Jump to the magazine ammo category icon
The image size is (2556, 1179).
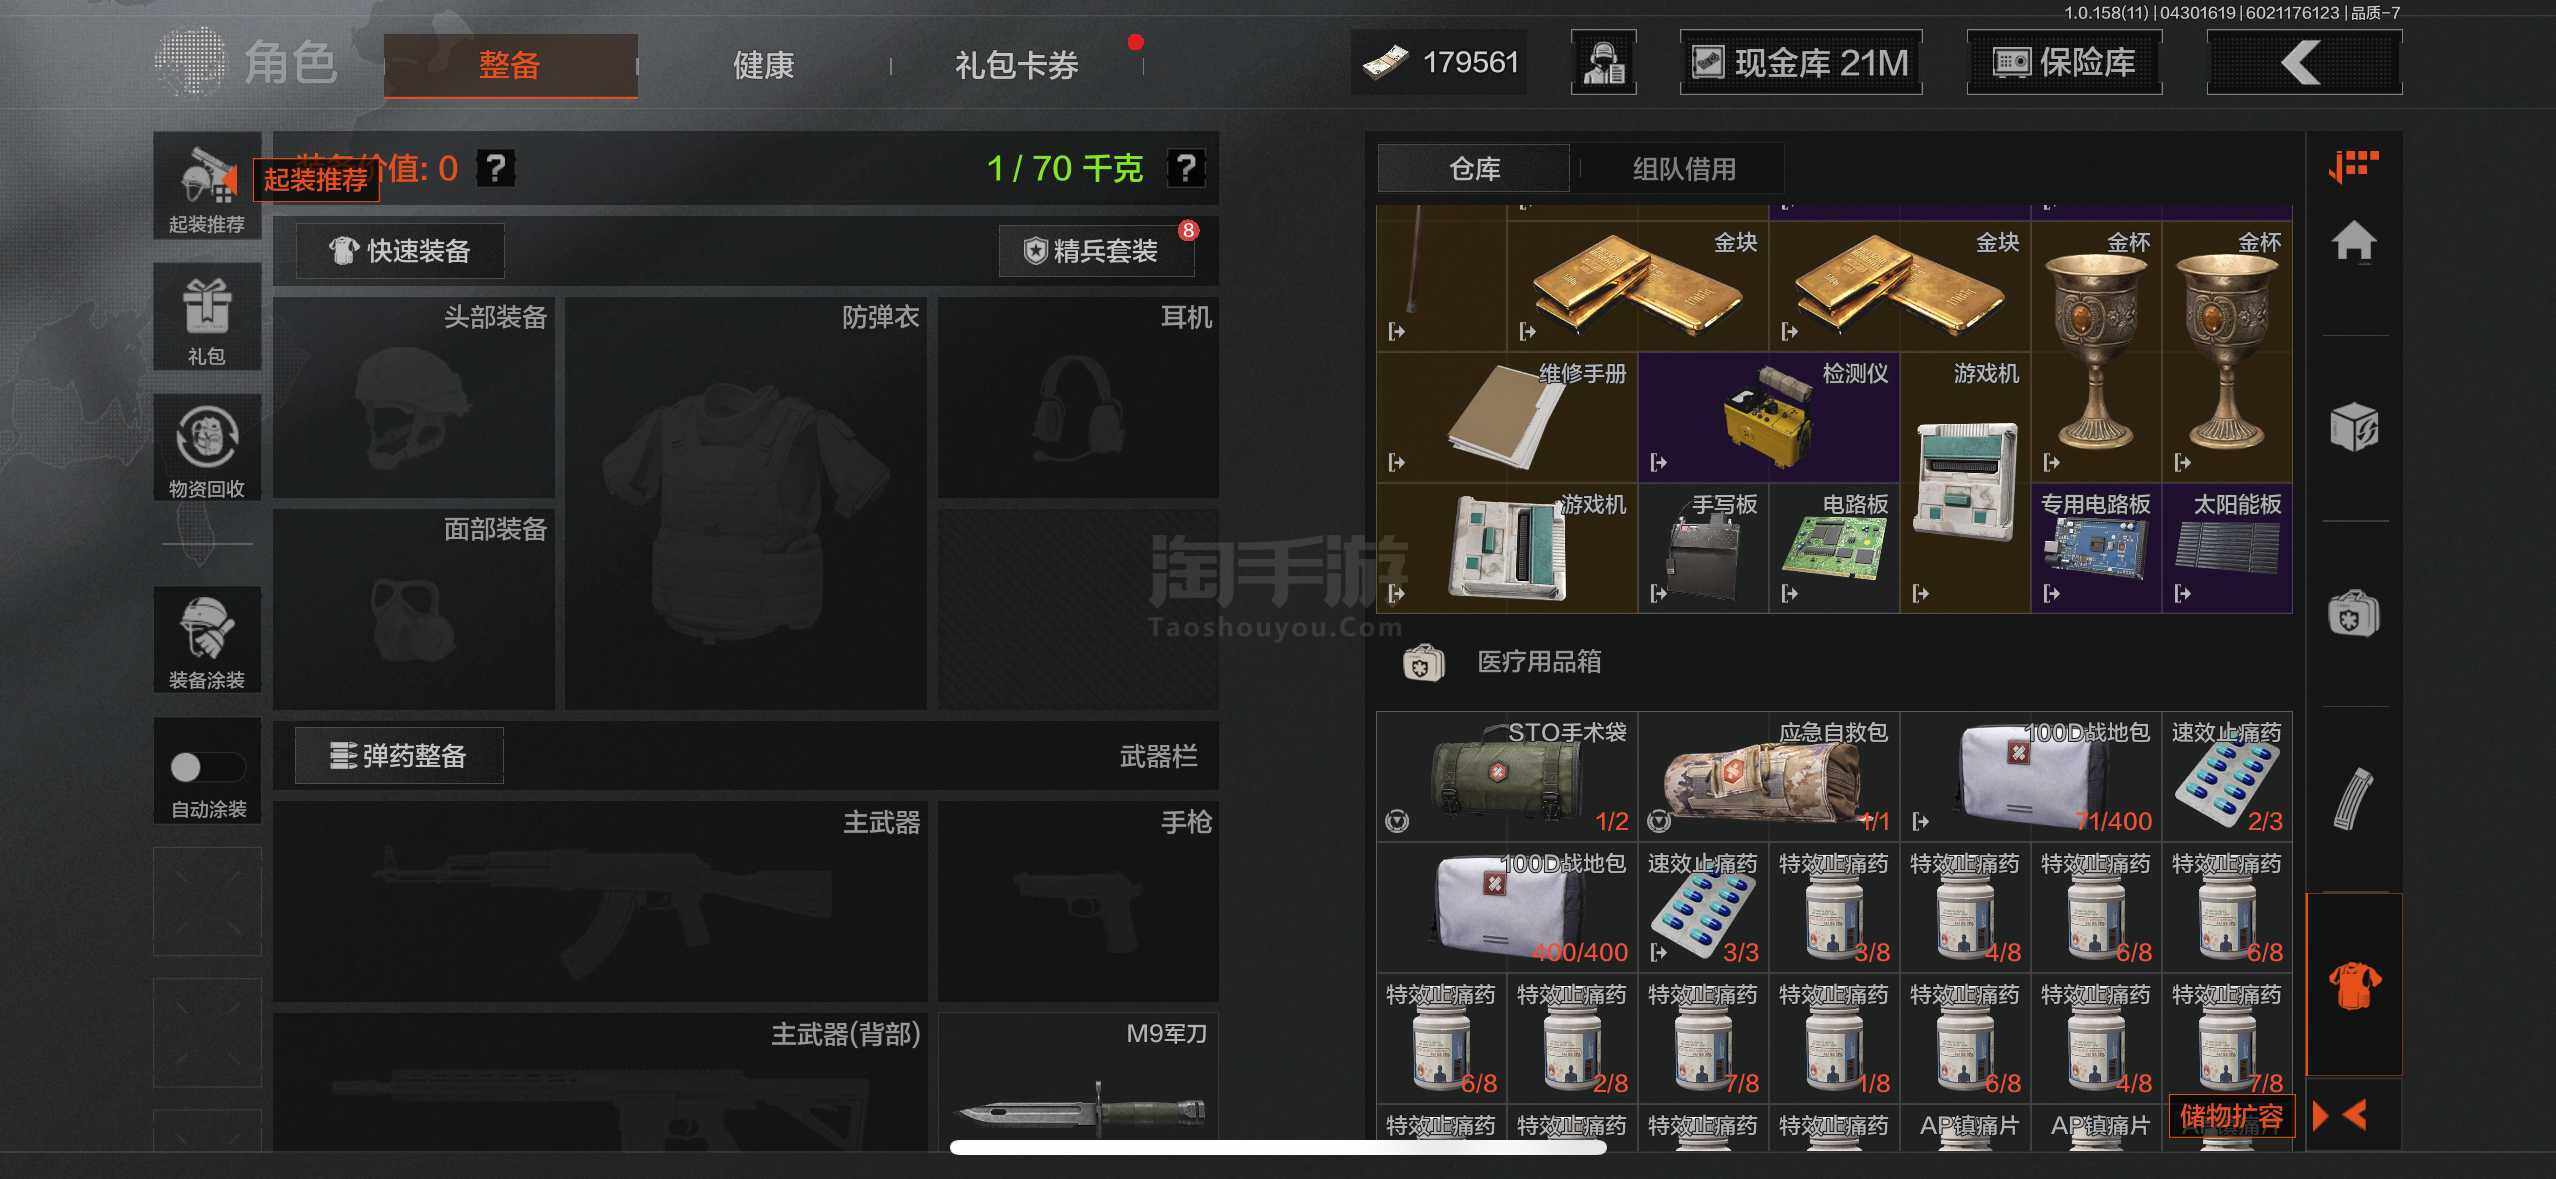(x=2352, y=799)
